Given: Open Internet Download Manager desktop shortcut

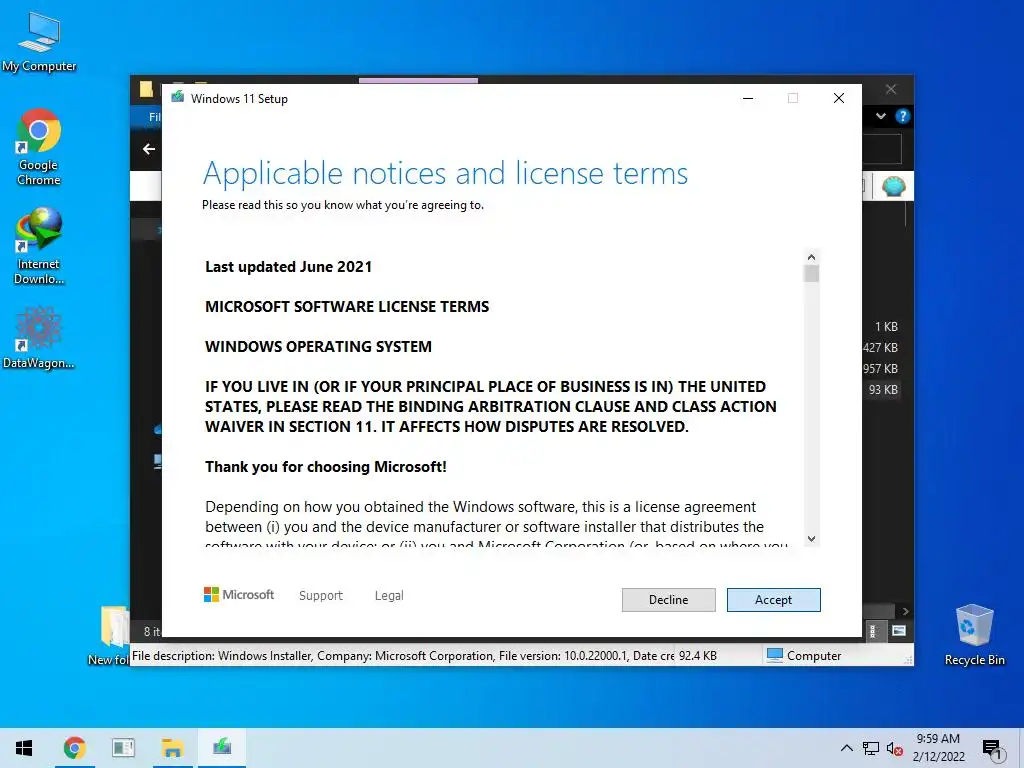Looking at the screenshot, I should (x=39, y=246).
